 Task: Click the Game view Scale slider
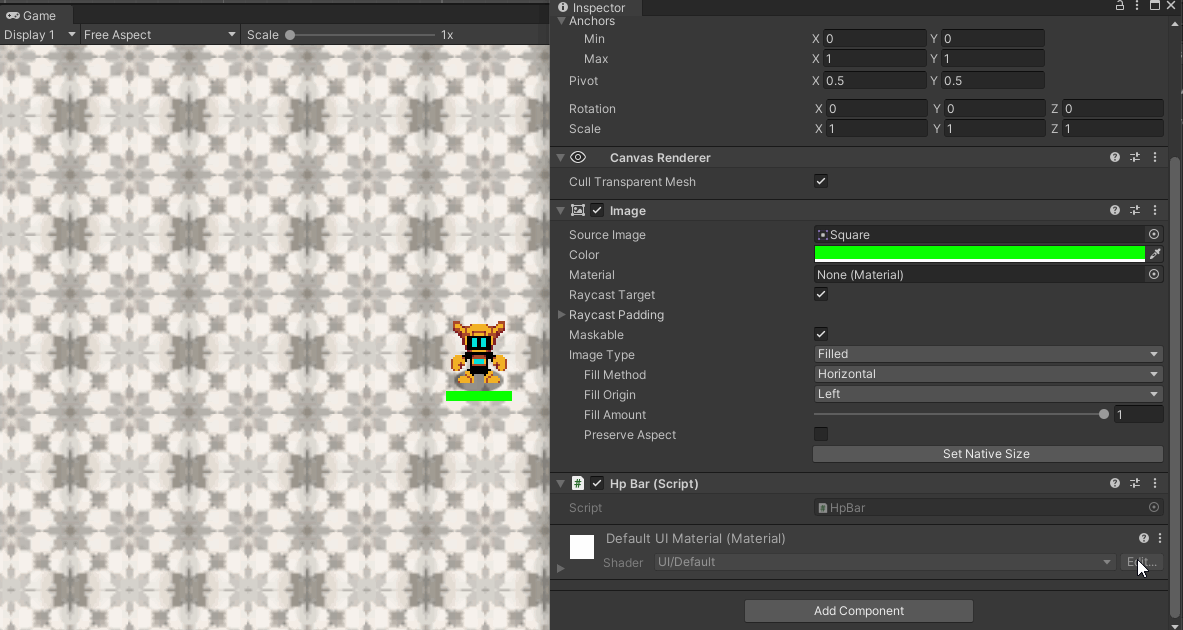point(361,35)
